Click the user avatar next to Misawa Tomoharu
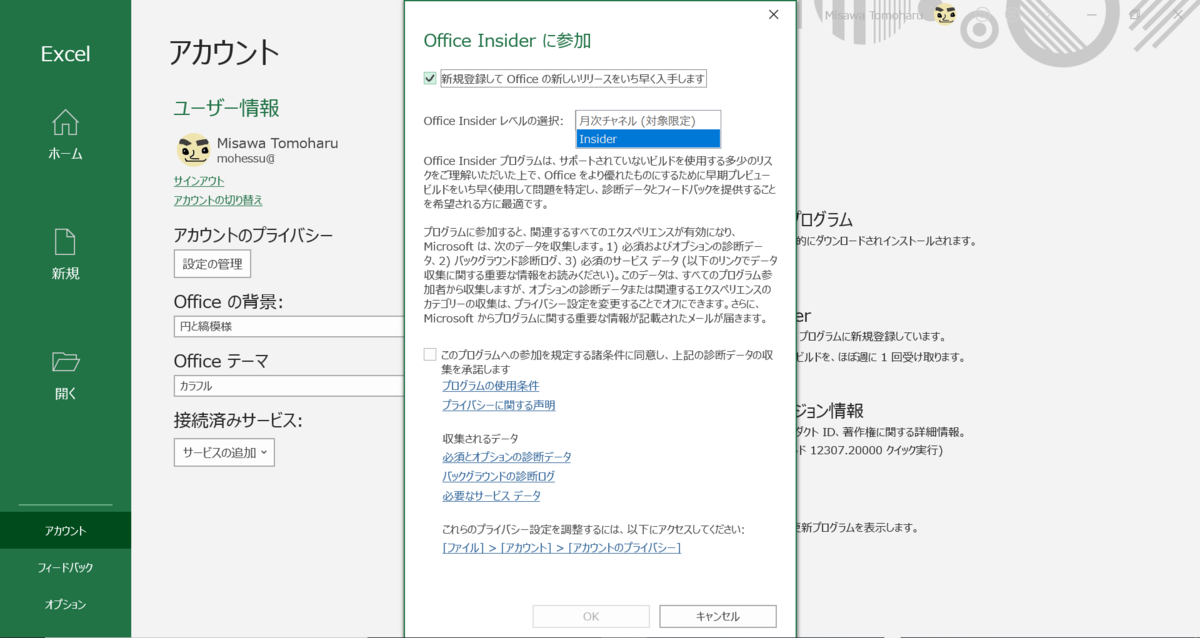The width and height of the screenshot is (1200, 638). point(193,149)
